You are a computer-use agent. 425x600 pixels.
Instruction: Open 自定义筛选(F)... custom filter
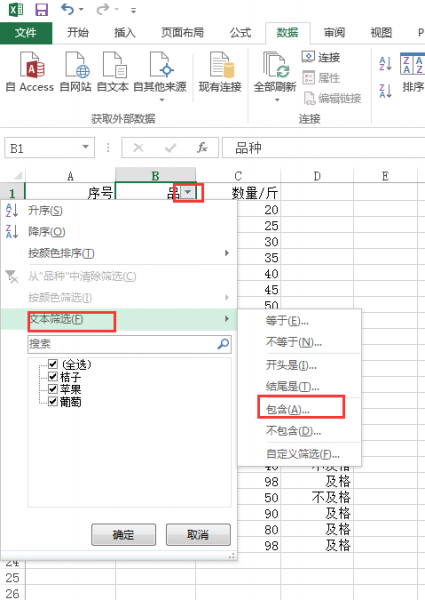300,454
